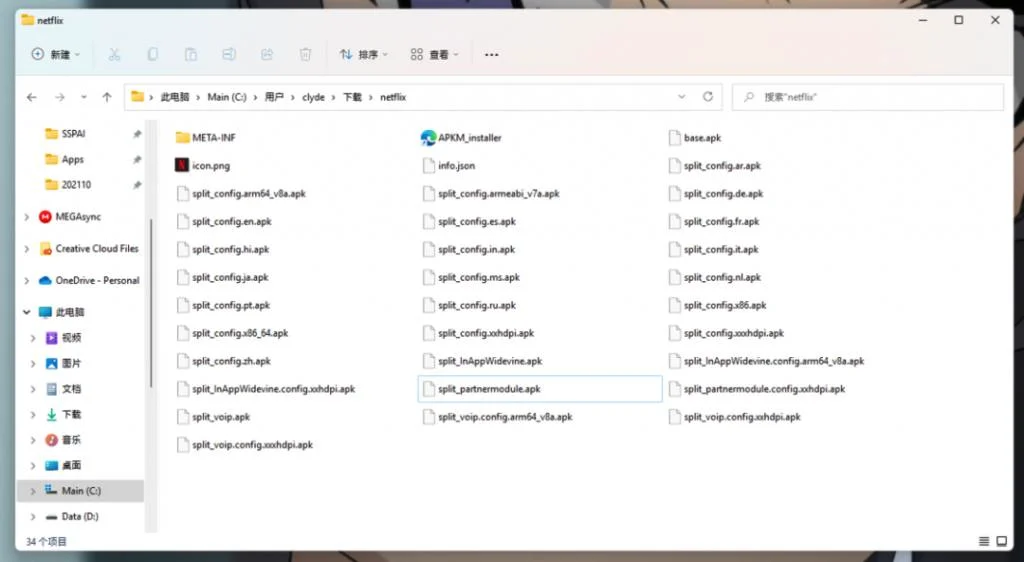Image resolution: width=1024 pixels, height=562 pixels.
Task: Click the Copy icon in toolbar
Action: click(152, 55)
